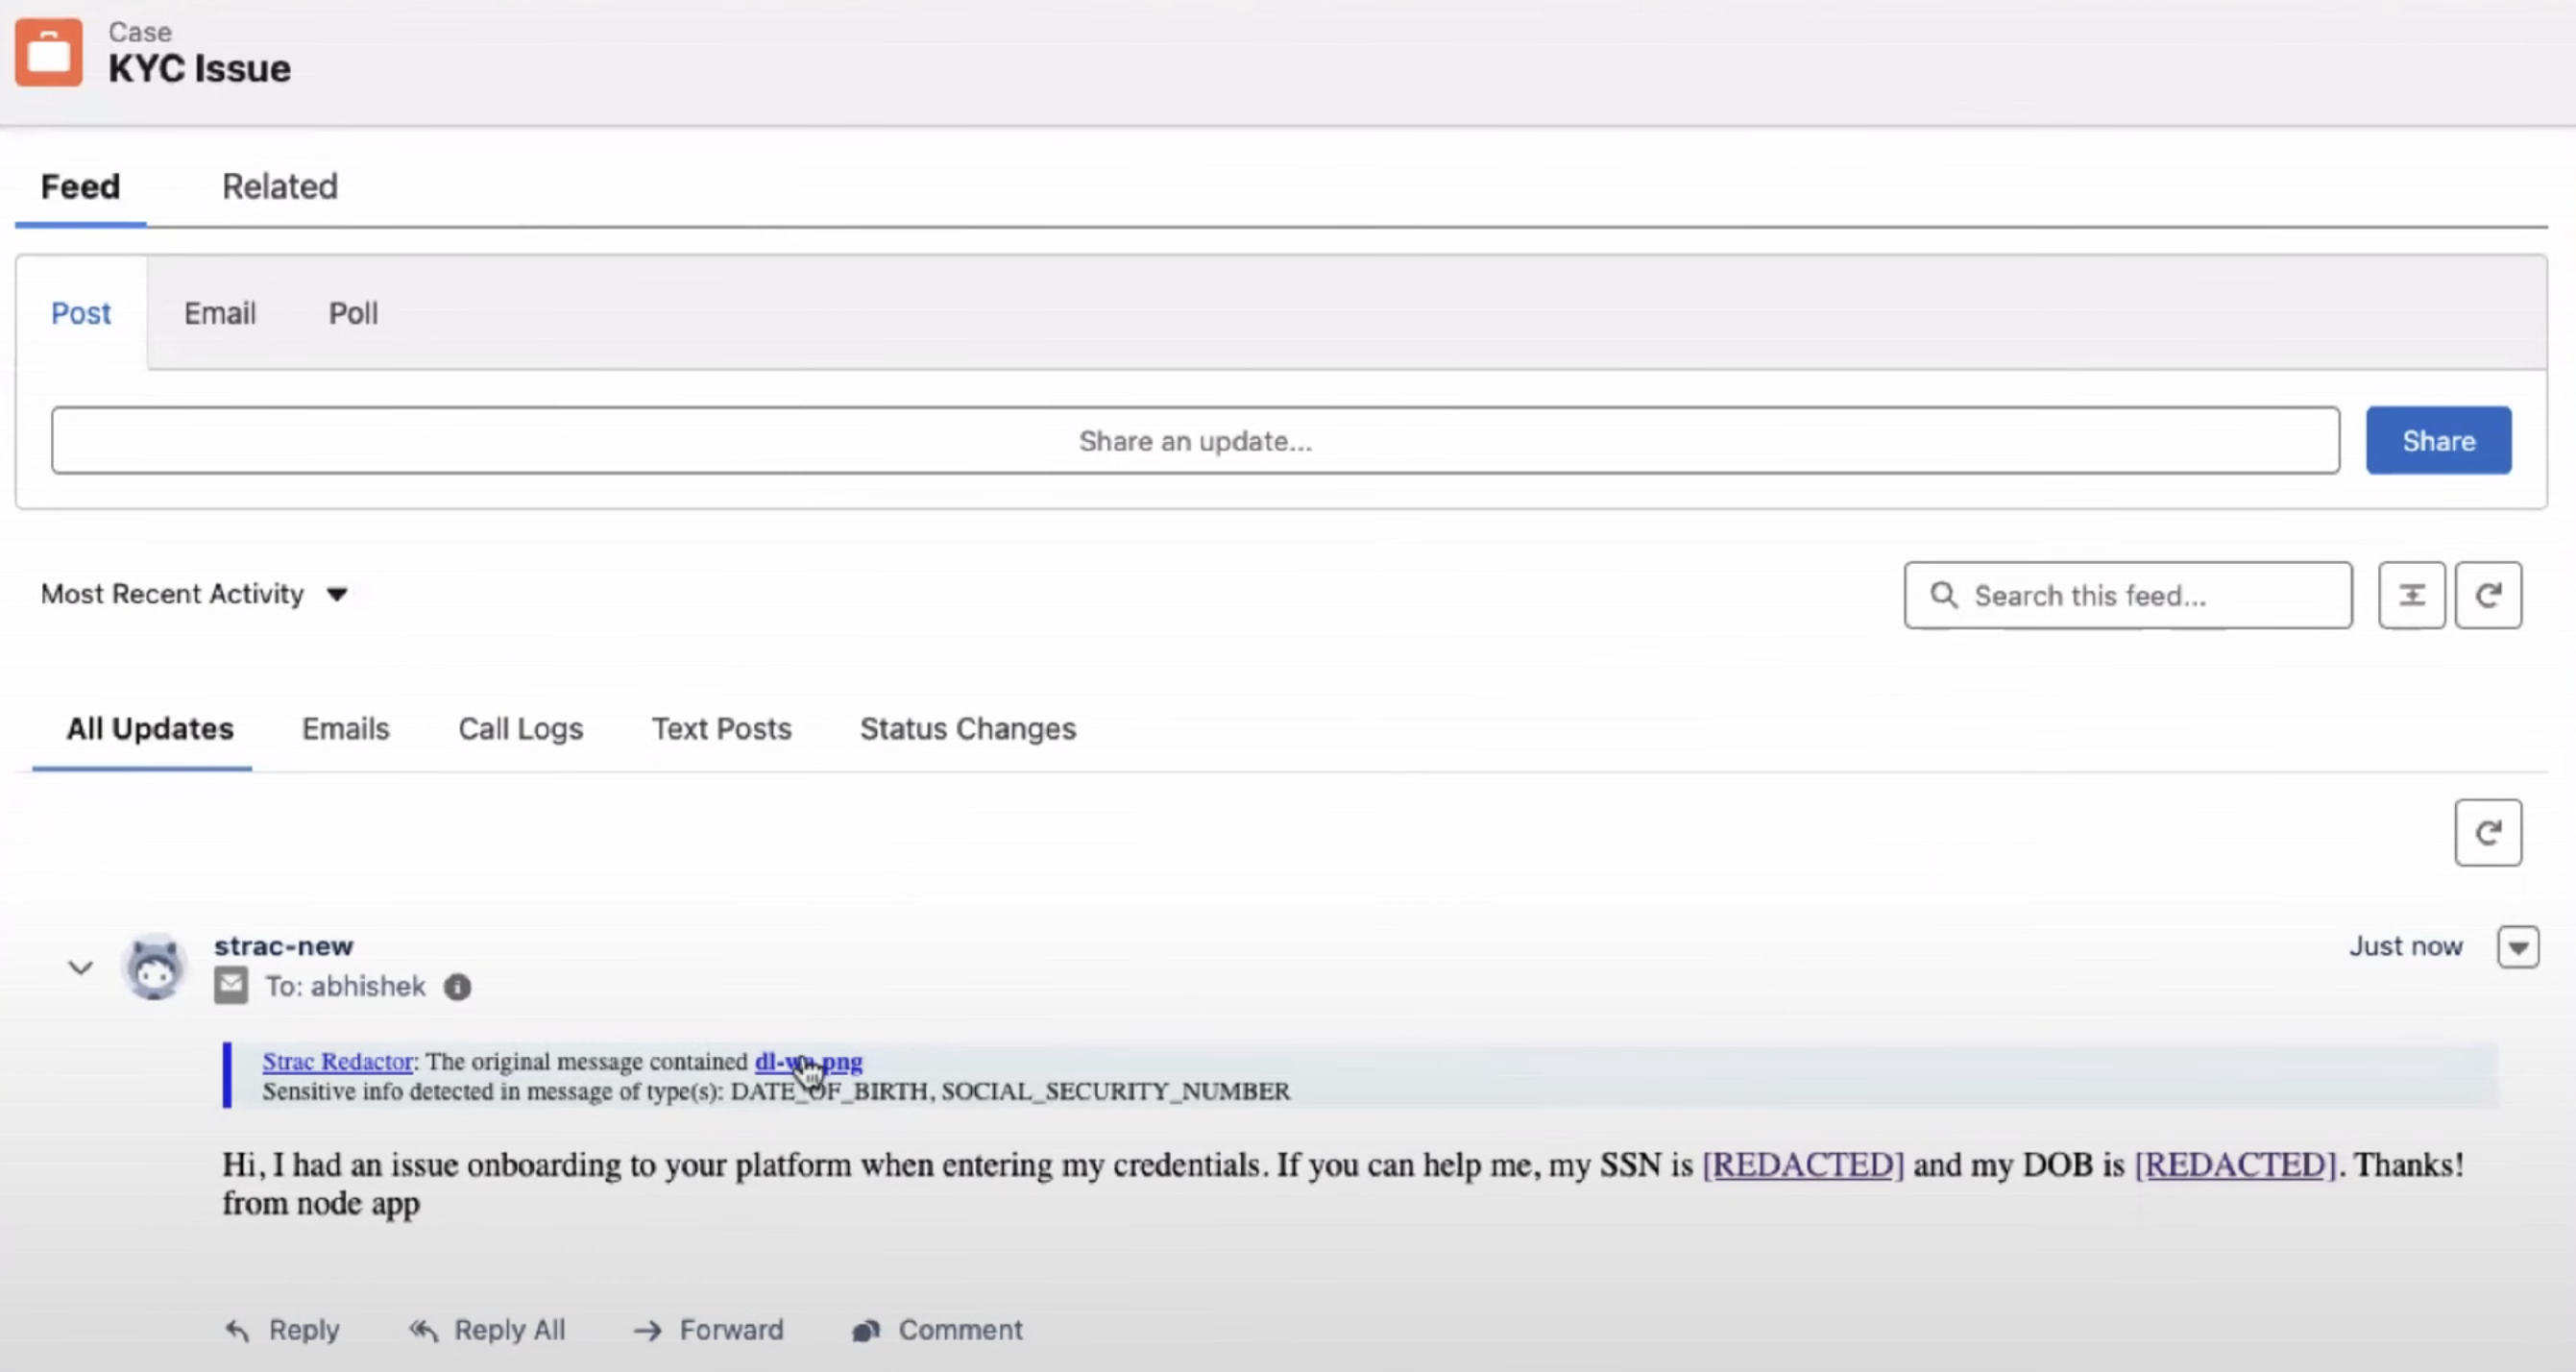Image resolution: width=2576 pixels, height=1372 pixels.
Task: Click the Reply icon on the email post
Action: point(237,1330)
